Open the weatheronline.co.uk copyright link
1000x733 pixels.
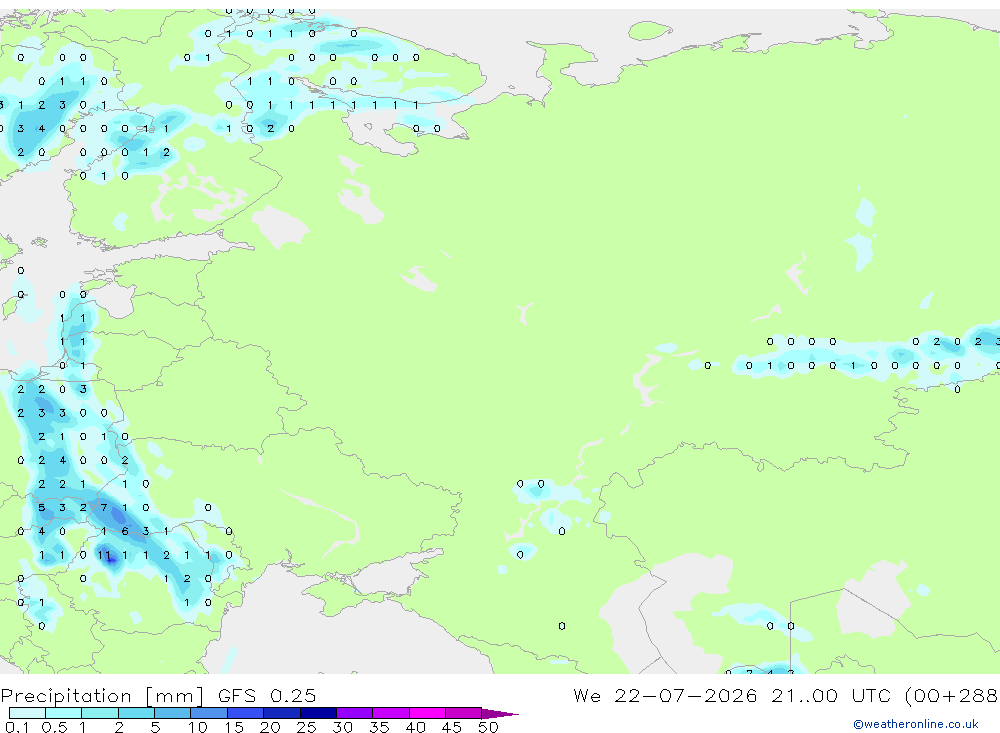(x=916, y=724)
